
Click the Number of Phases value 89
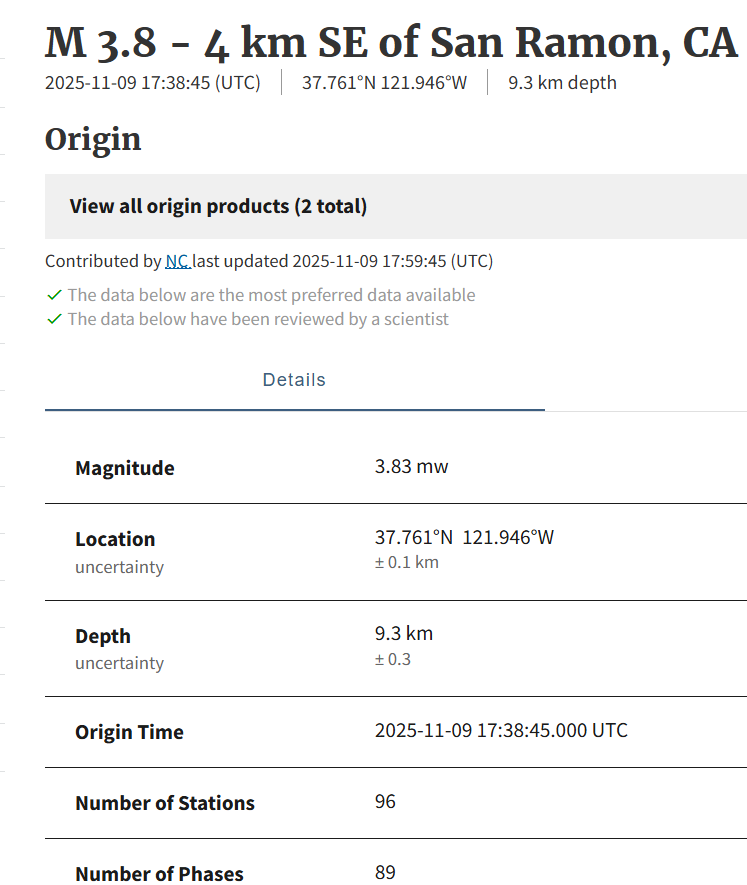click(x=385, y=872)
